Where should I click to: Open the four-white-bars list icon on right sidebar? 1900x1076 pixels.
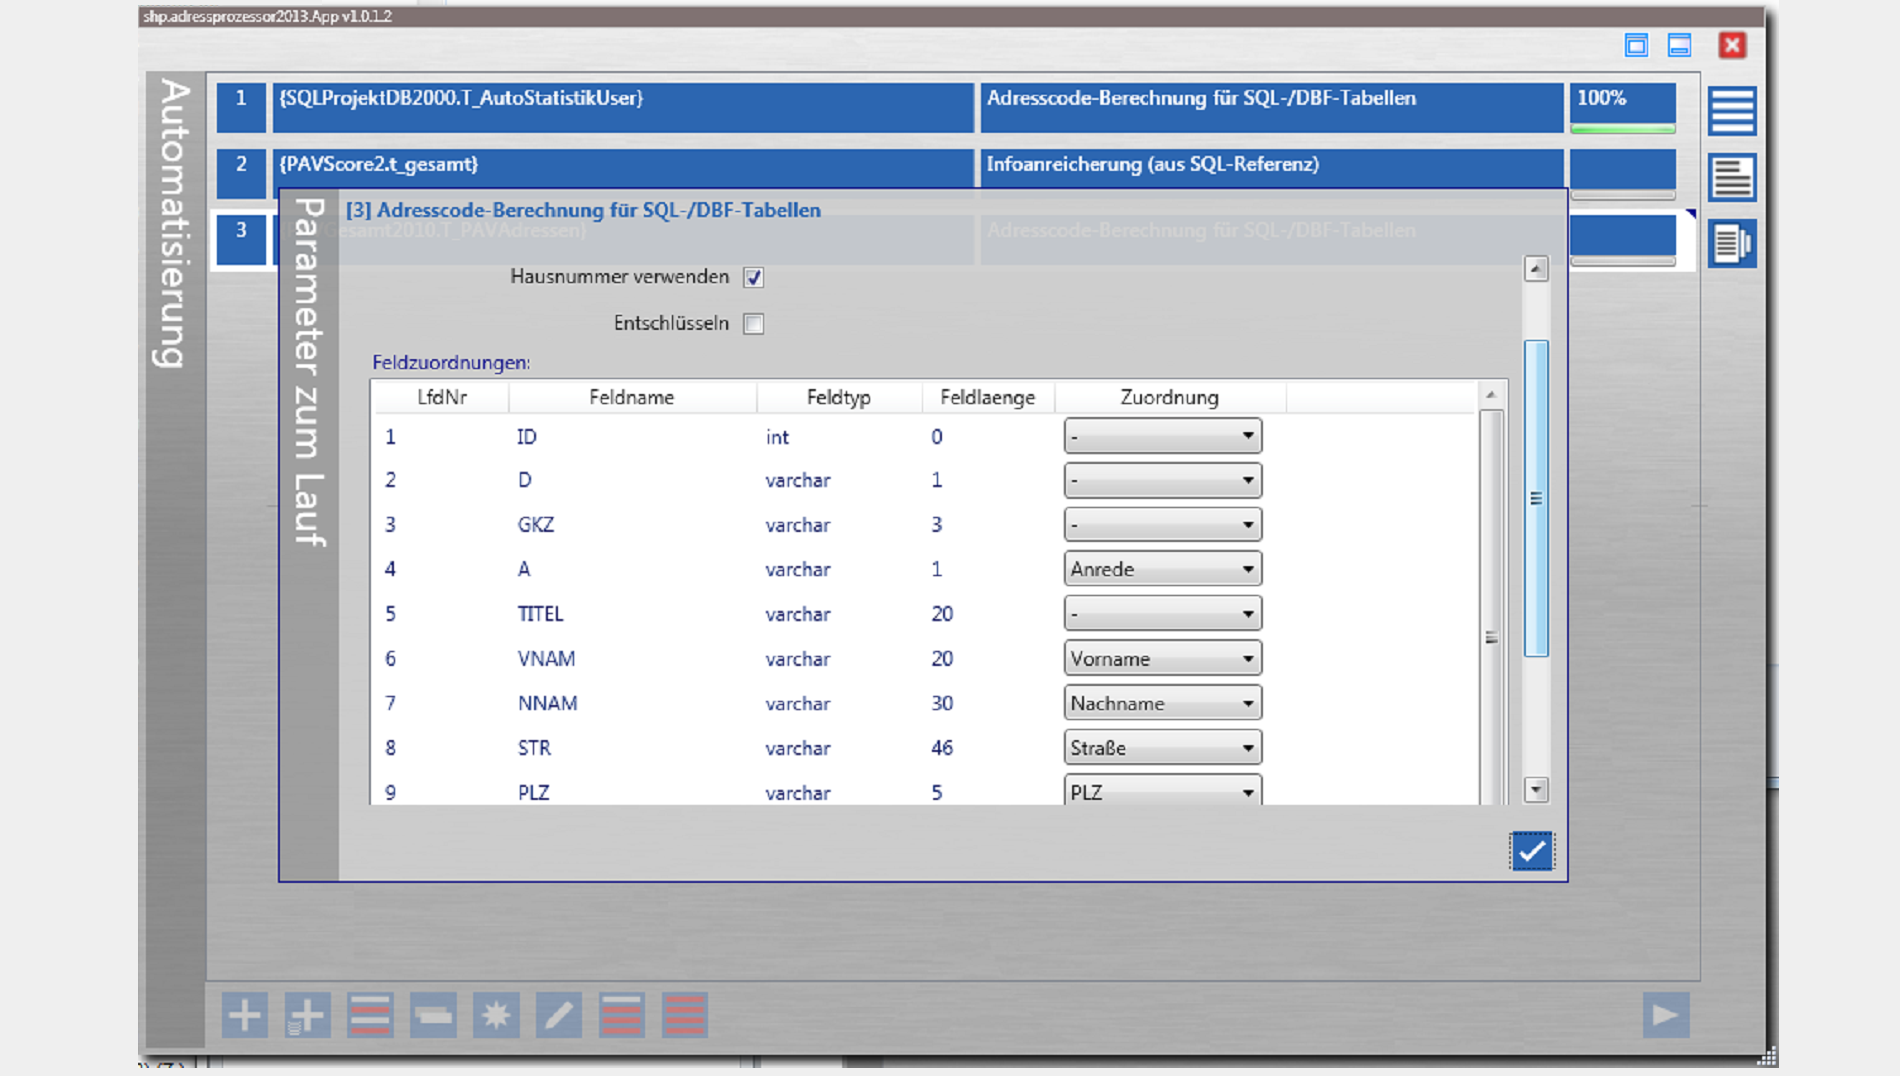(1731, 110)
